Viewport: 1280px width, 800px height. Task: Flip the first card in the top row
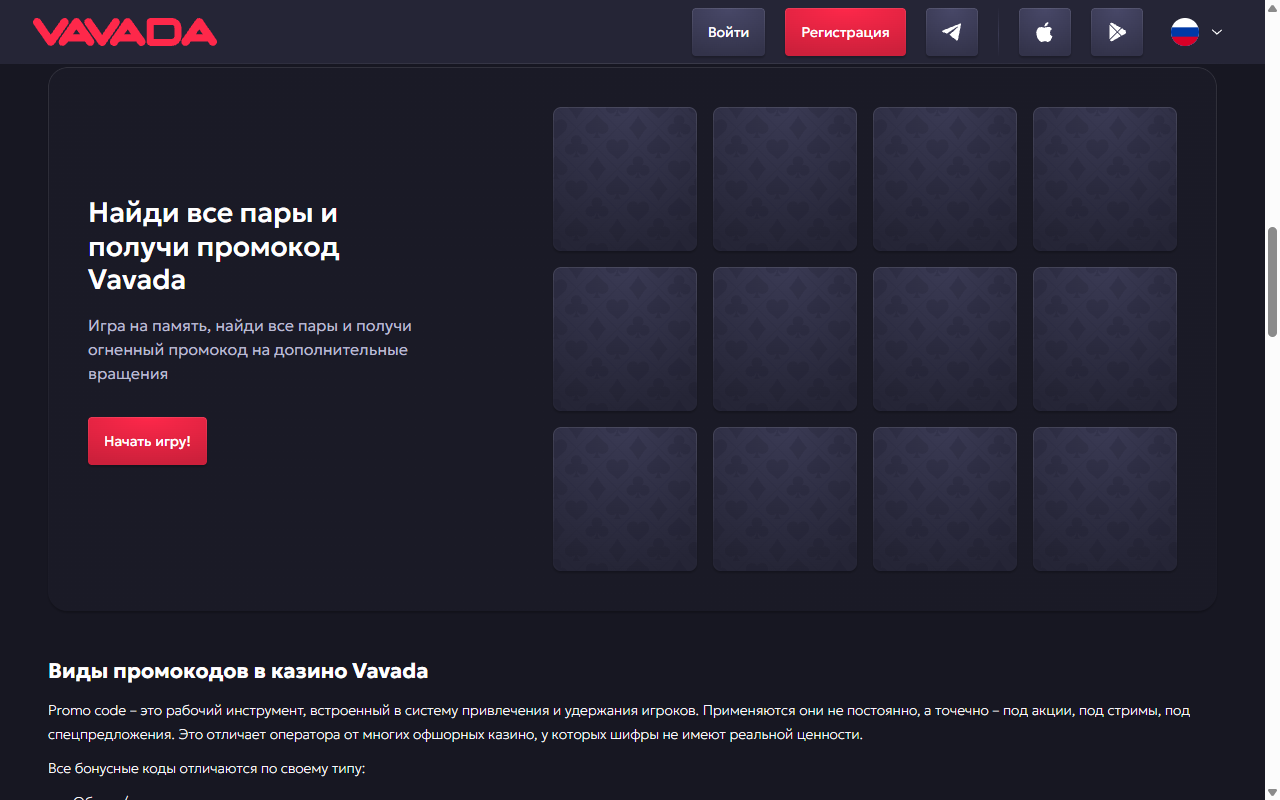[625, 179]
